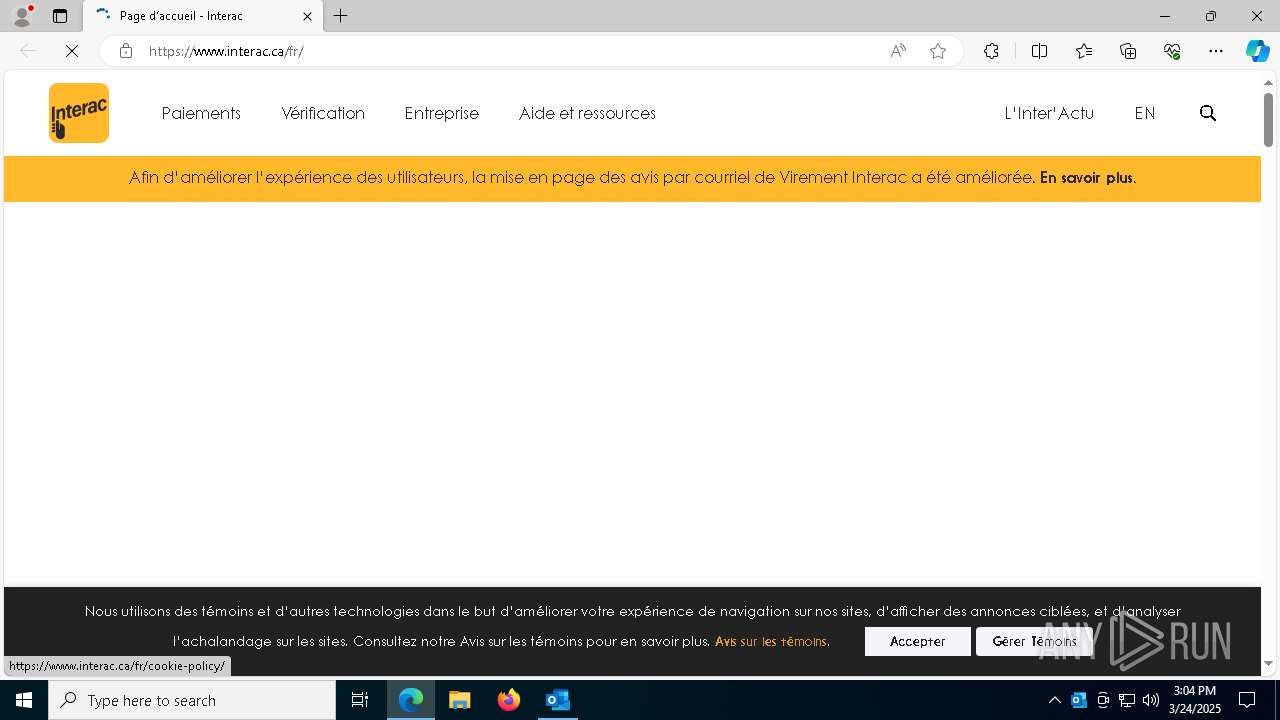Open a new tab with the plus button
The height and width of the screenshot is (720, 1280).
[x=341, y=16]
